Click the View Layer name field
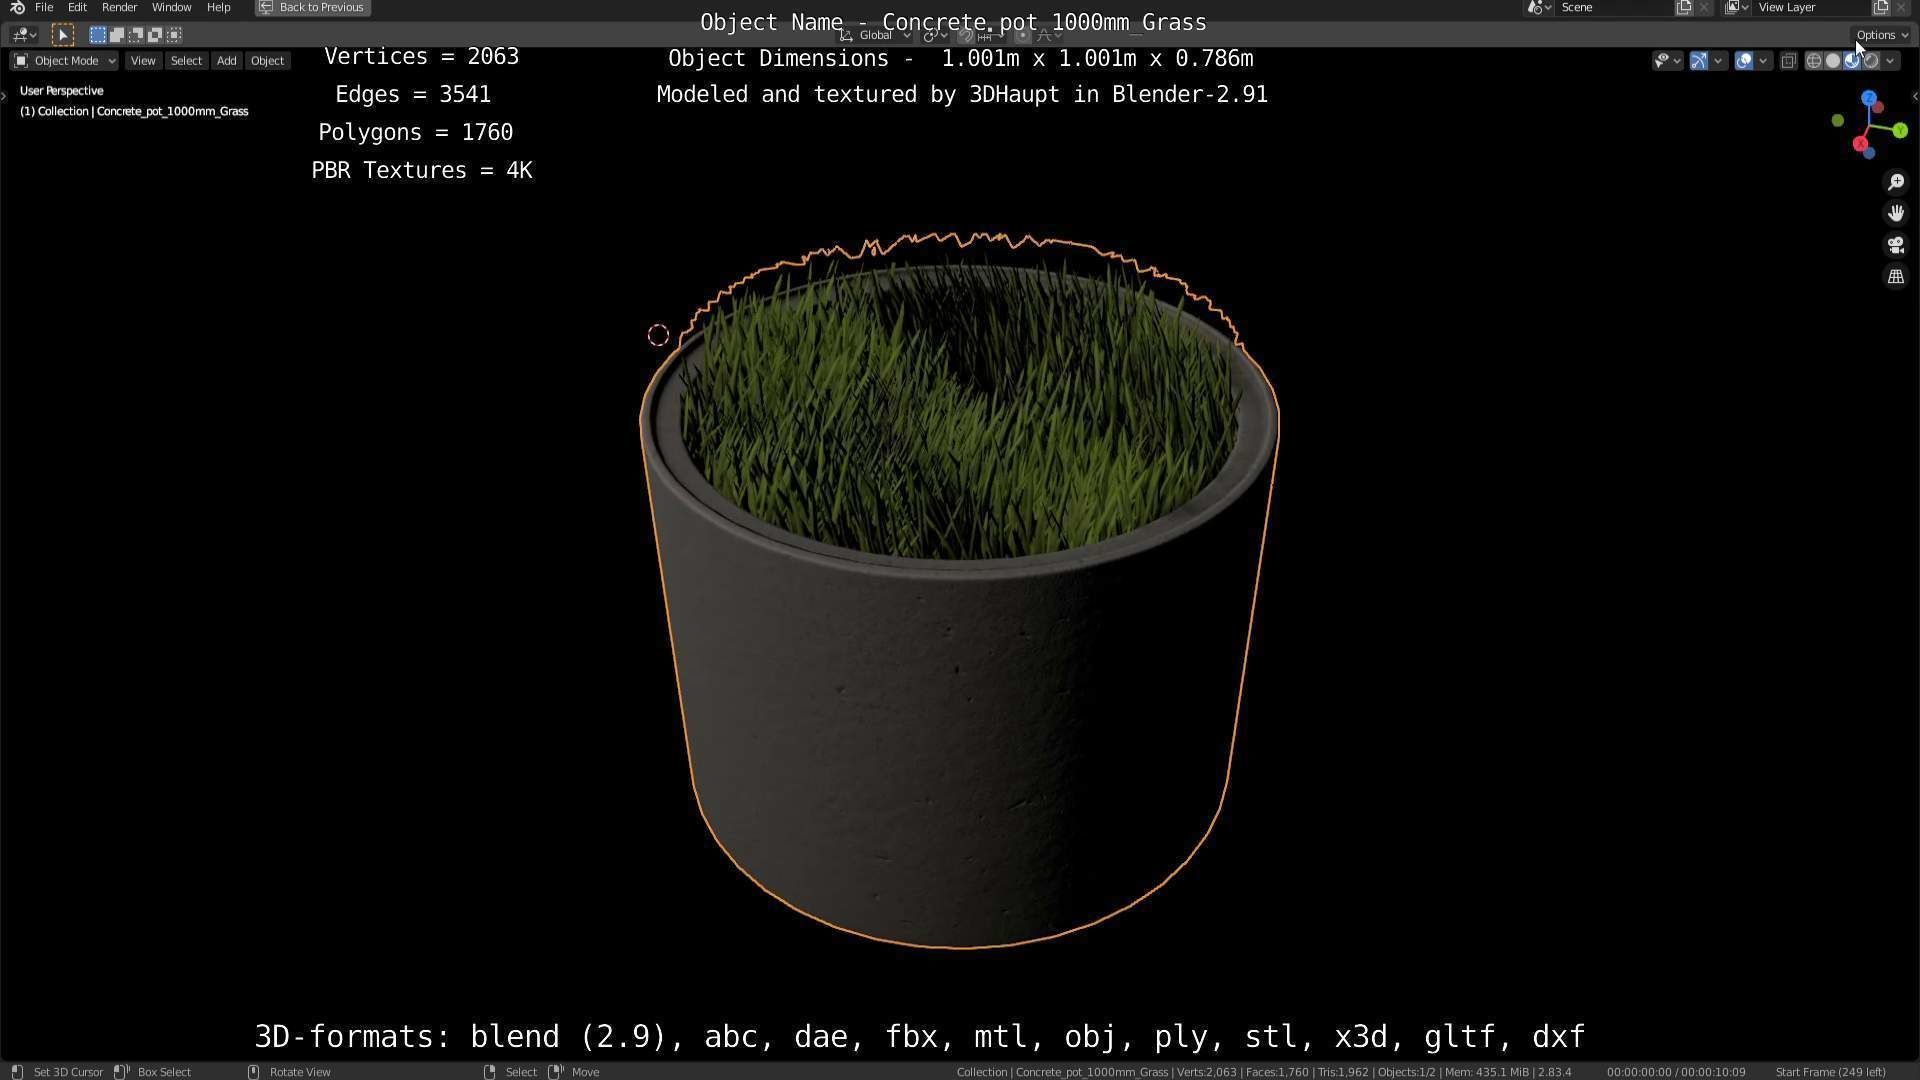The image size is (1920, 1080). tap(1812, 7)
